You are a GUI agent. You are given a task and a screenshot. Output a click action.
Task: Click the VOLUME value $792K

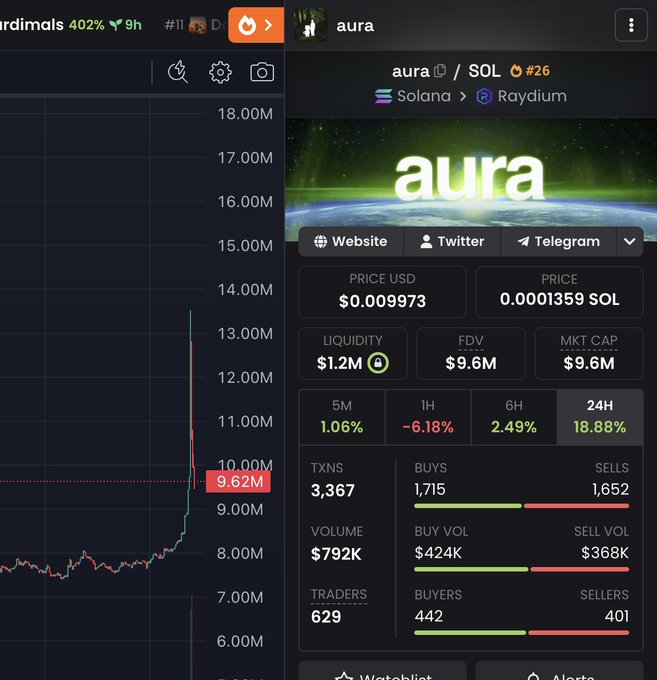click(x=336, y=554)
